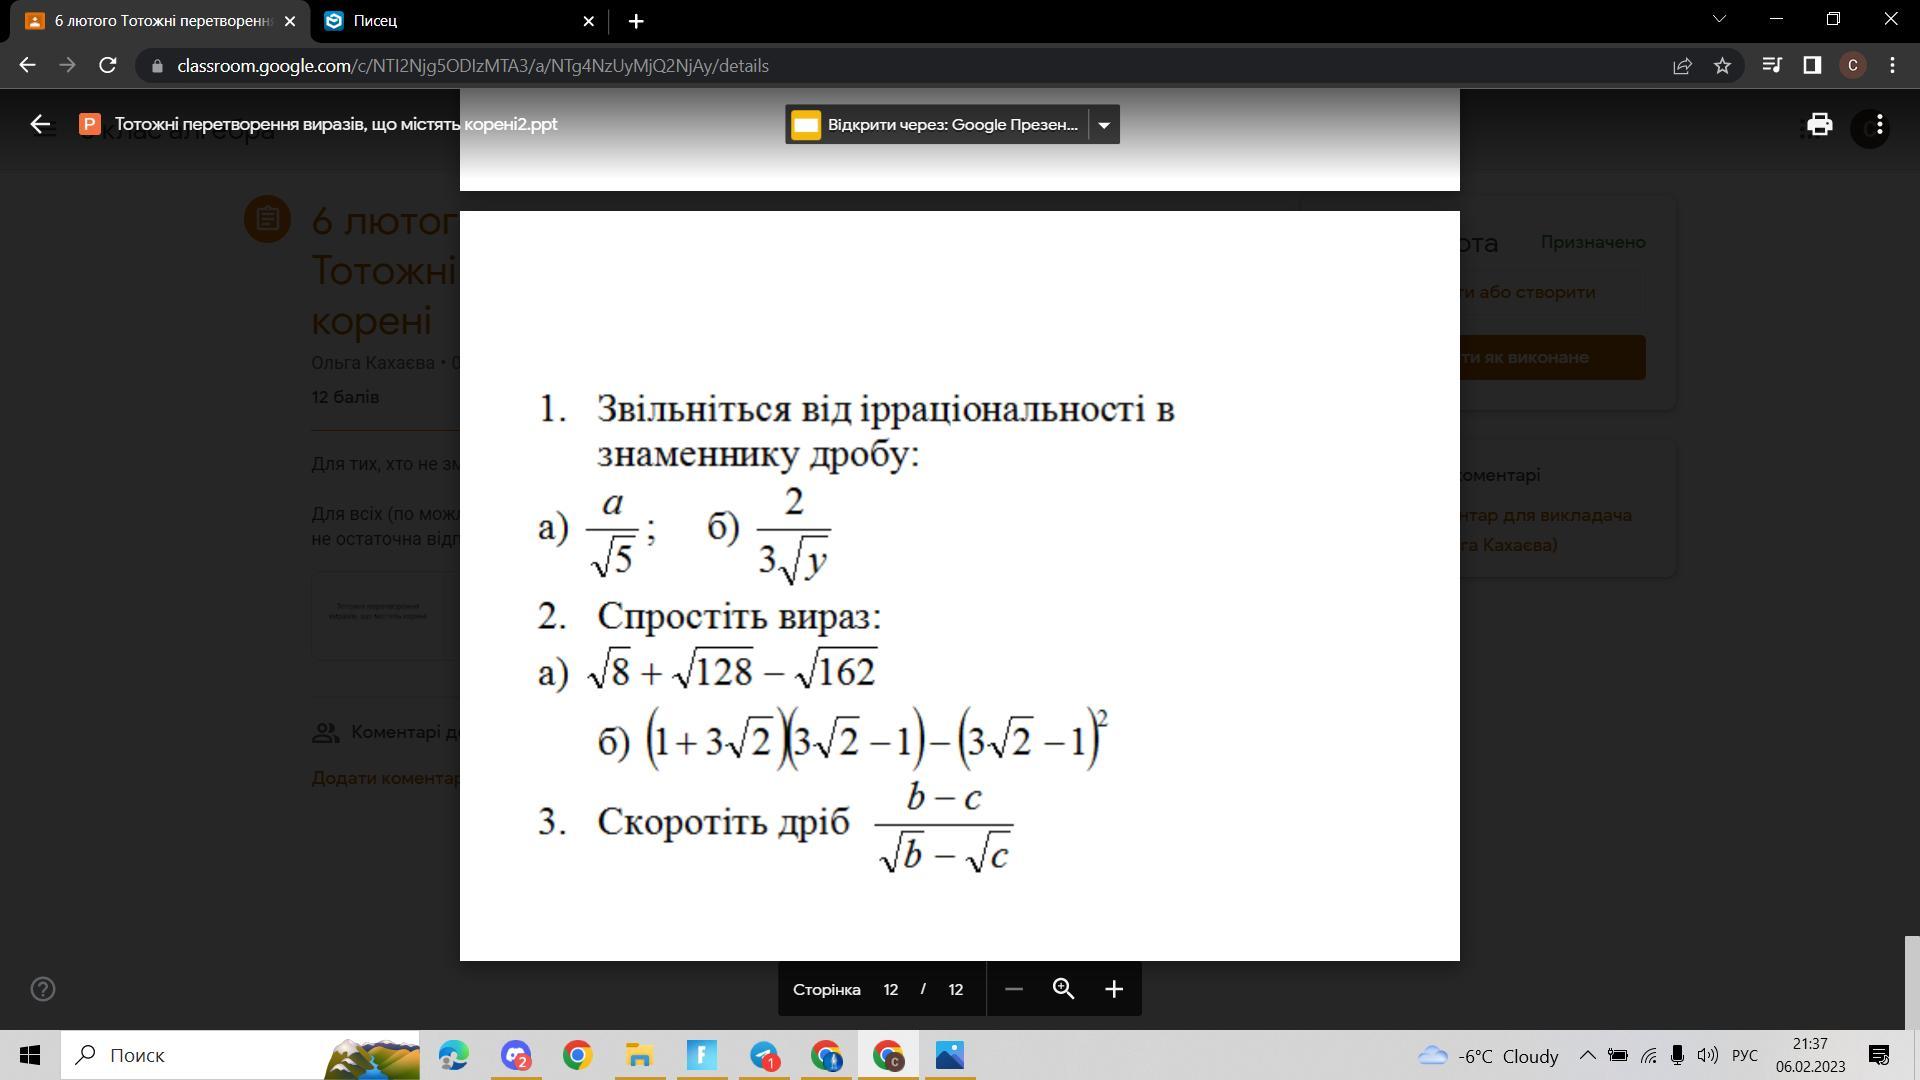Open the Chrome three-dot menu
This screenshot has height=1080, width=1920.
click(1892, 65)
